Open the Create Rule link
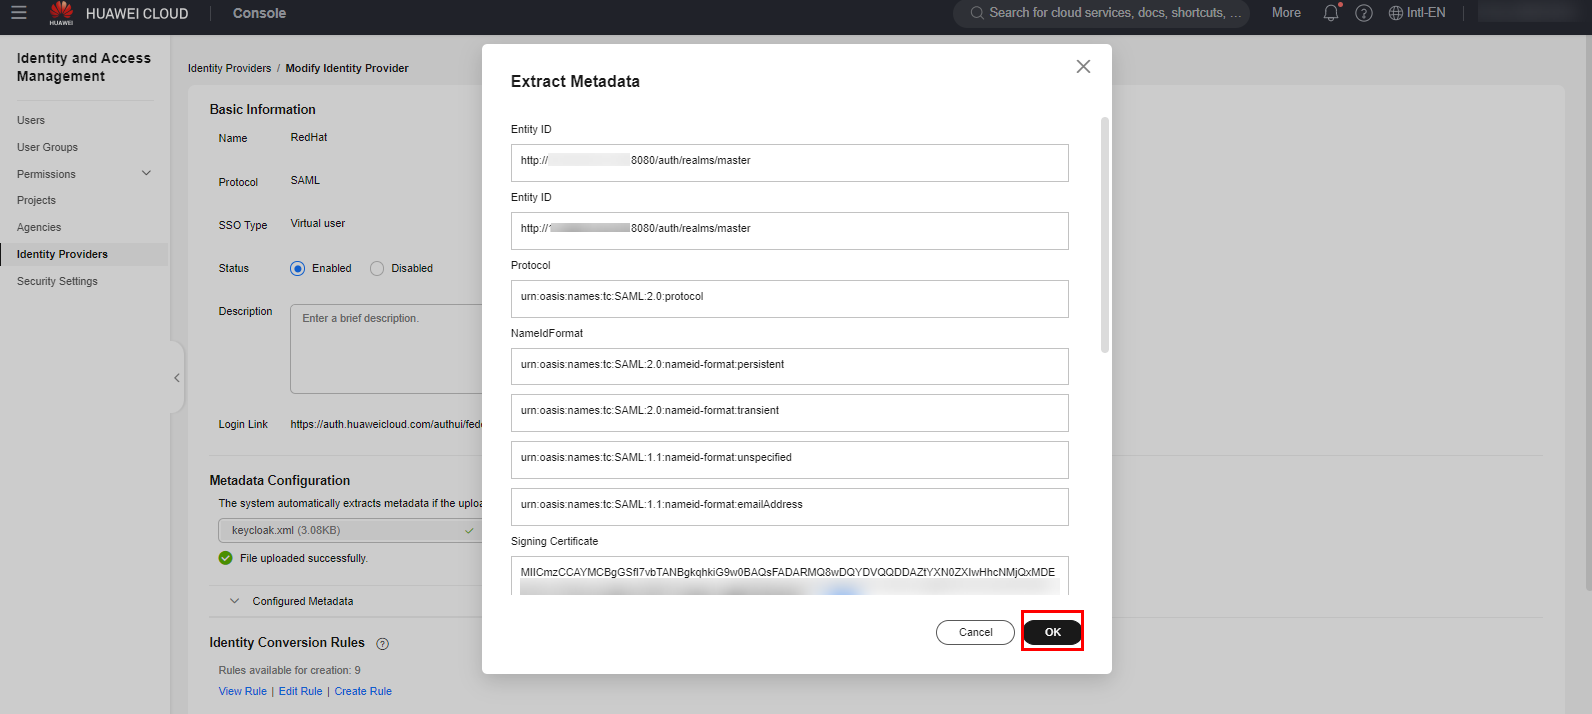The width and height of the screenshot is (1592, 714). [x=363, y=692]
